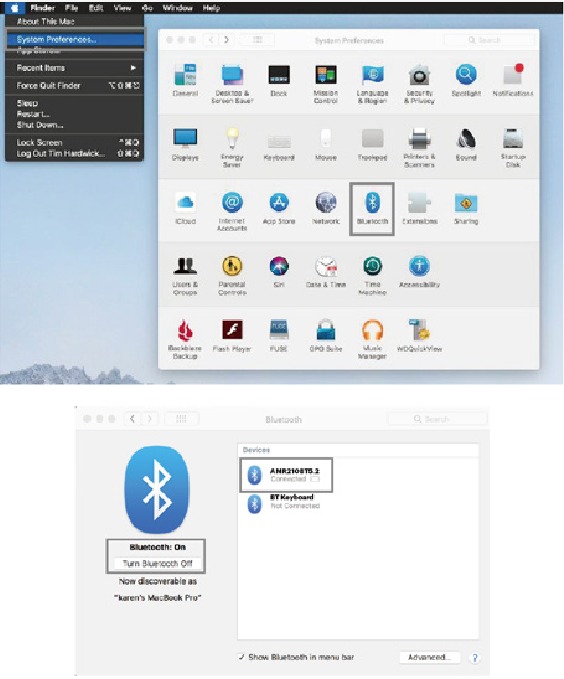The width and height of the screenshot is (564, 679).
Task: Open Network preferences icon
Action: pyautogui.click(x=326, y=209)
